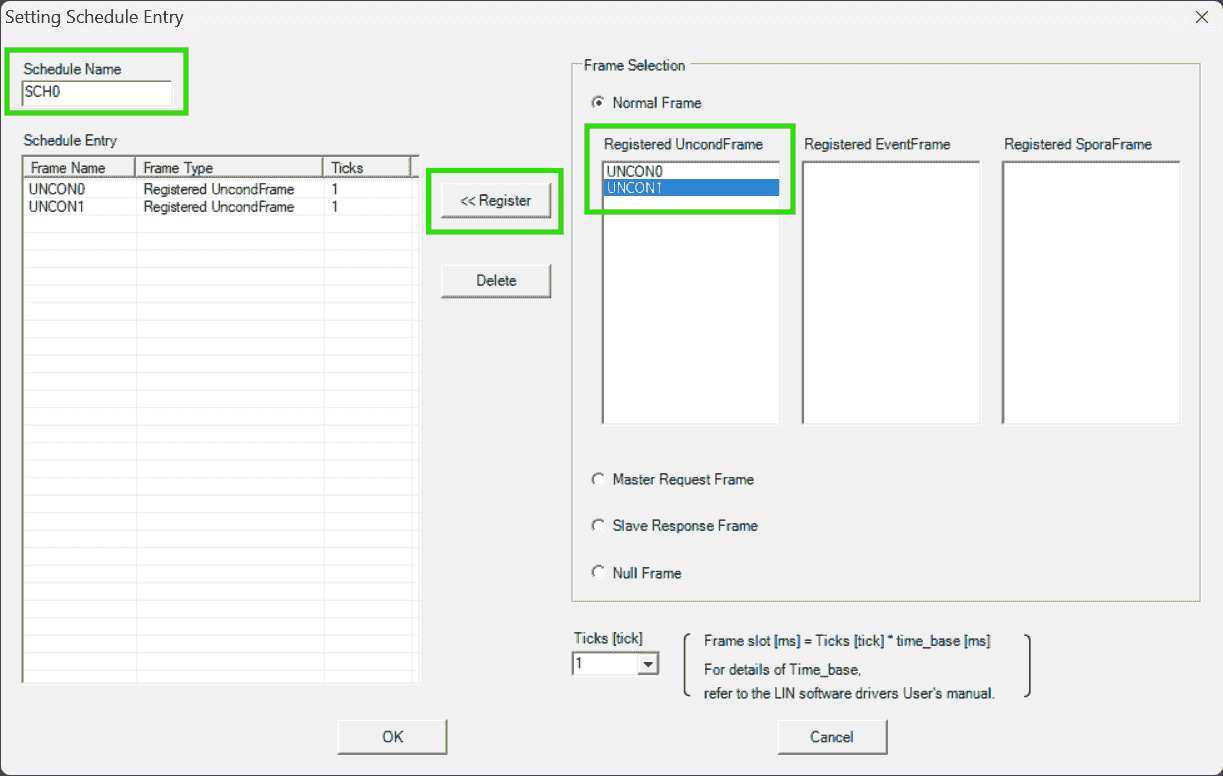Click the Schedule Name input field

(x=96, y=93)
